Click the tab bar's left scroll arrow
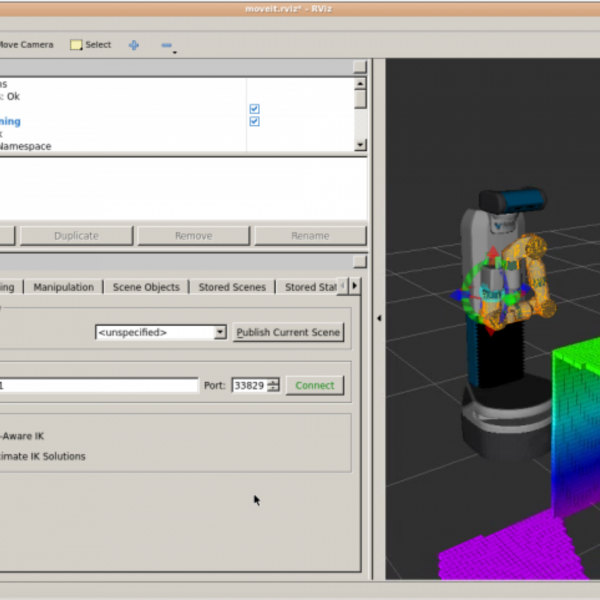600x600 pixels. 343,285
